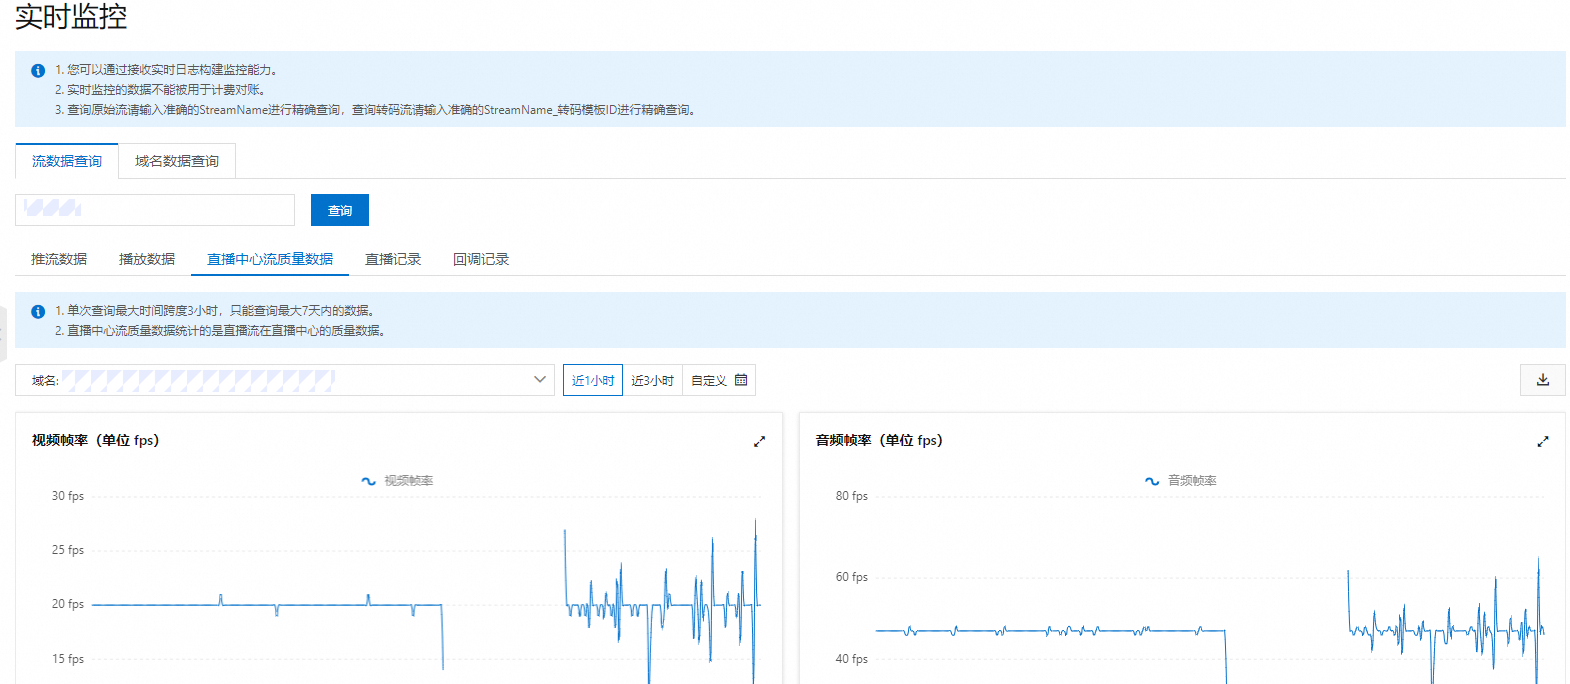Expand the 视频帧率 chart to fullscreen
Image resolution: width=1570 pixels, height=684 pixels.
pos(759,441)
